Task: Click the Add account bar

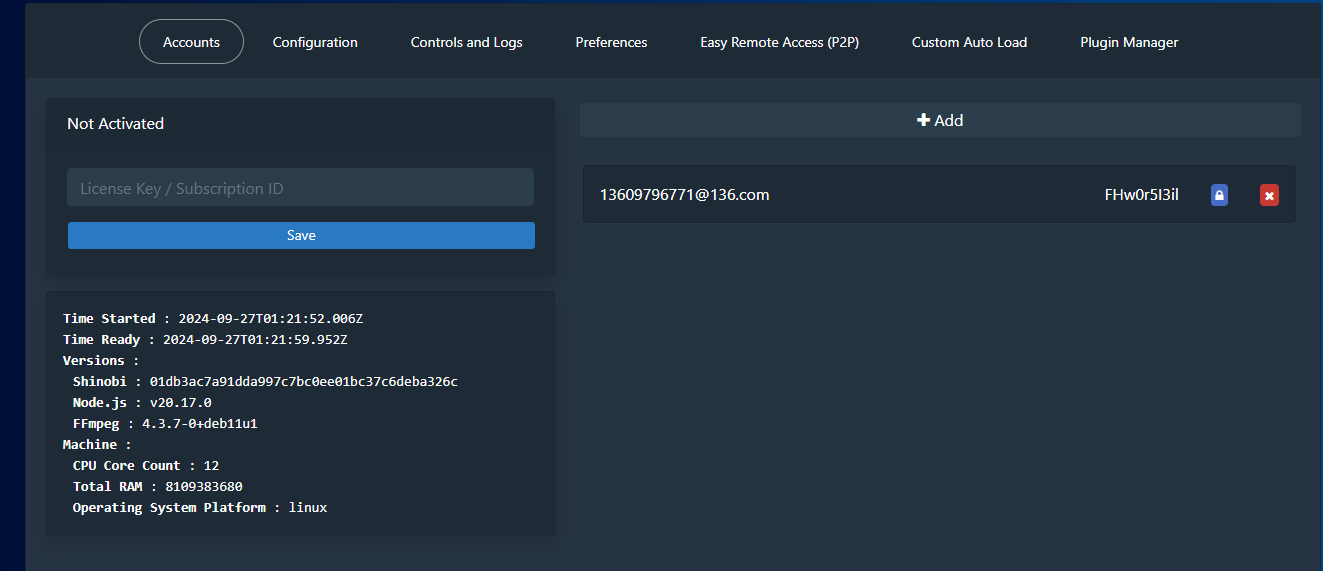Action: (940, 120)
